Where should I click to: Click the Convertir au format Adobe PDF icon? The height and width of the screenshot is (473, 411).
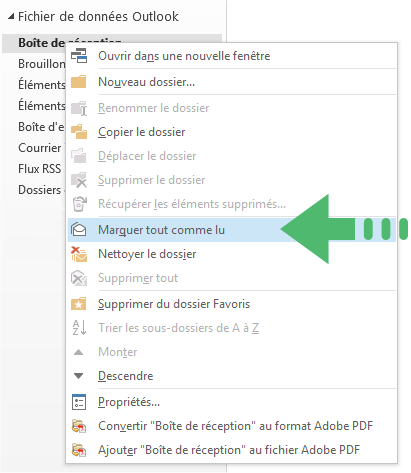[x=79, y=426]
